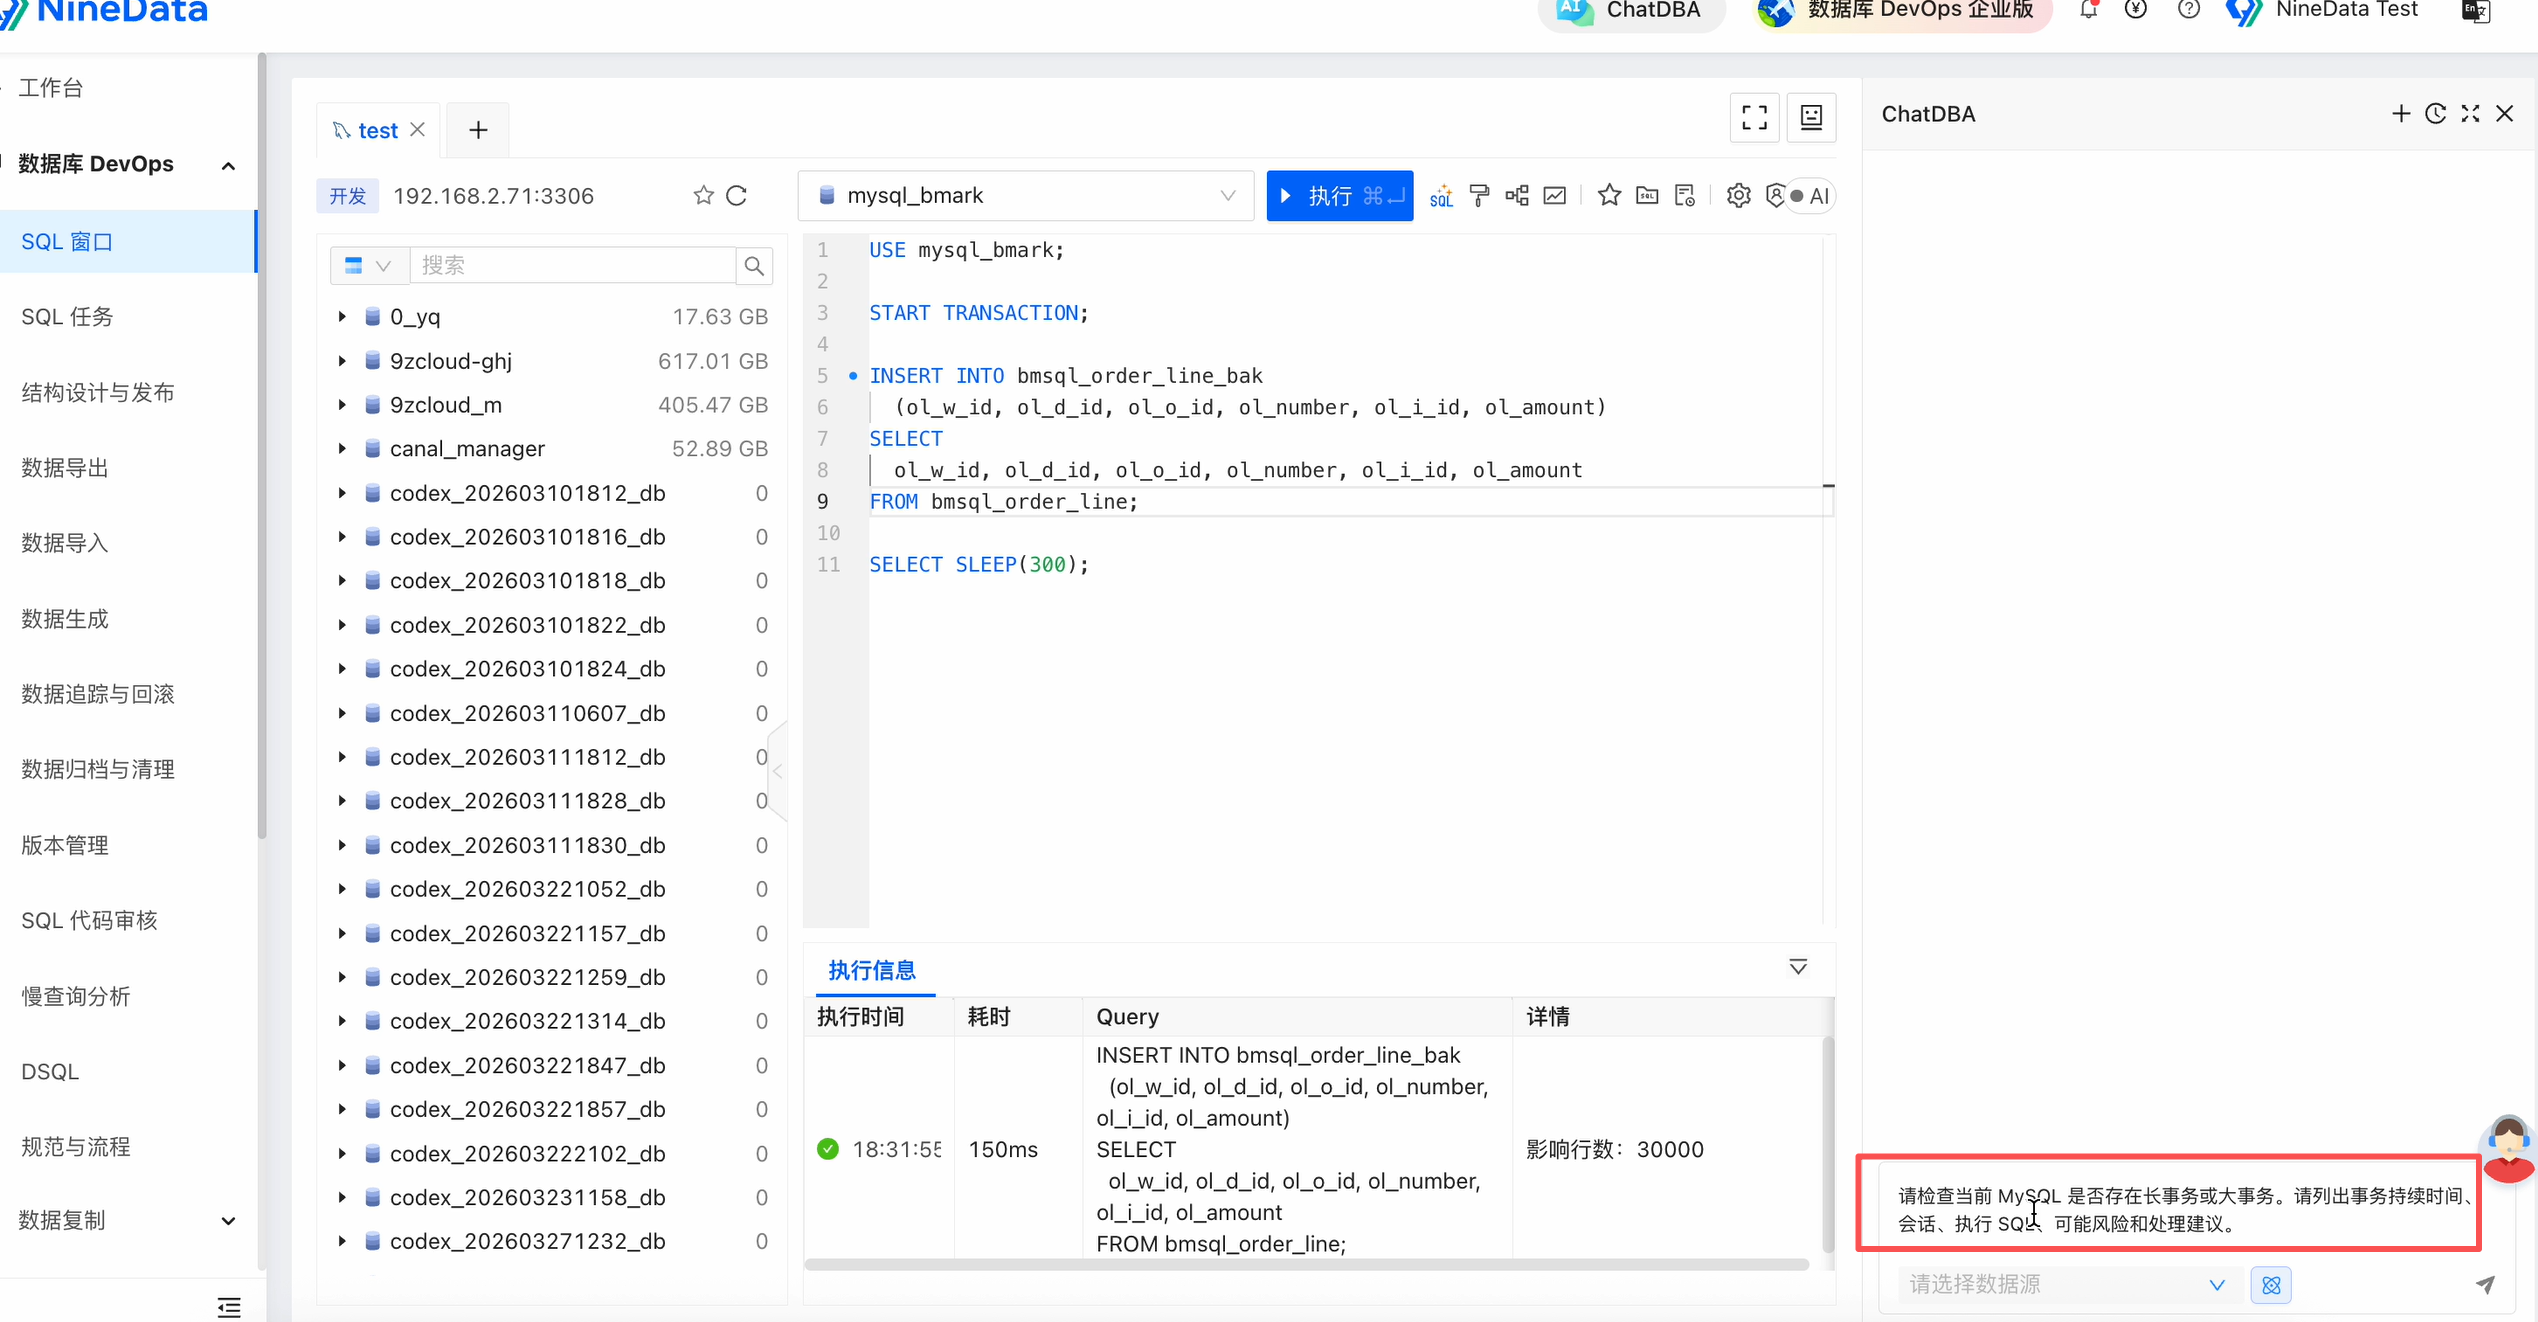Send the ChatDBA message
Viewport: 2538px width, 1322px height.
click(2485, 1285)
